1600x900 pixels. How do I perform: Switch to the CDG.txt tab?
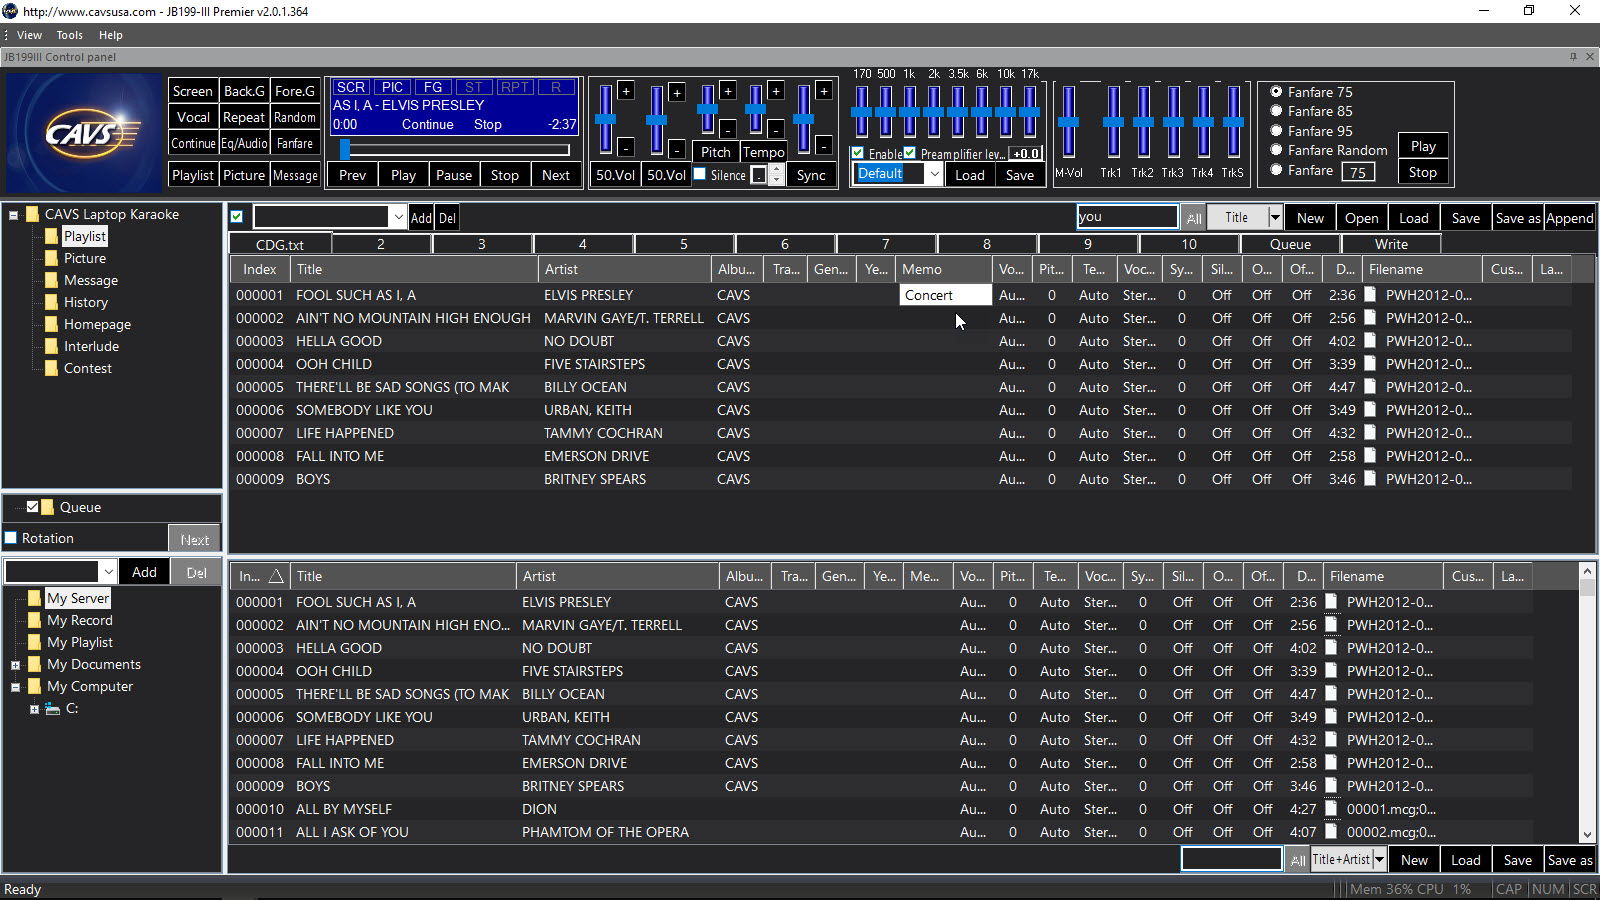click(x=280, y=244)
